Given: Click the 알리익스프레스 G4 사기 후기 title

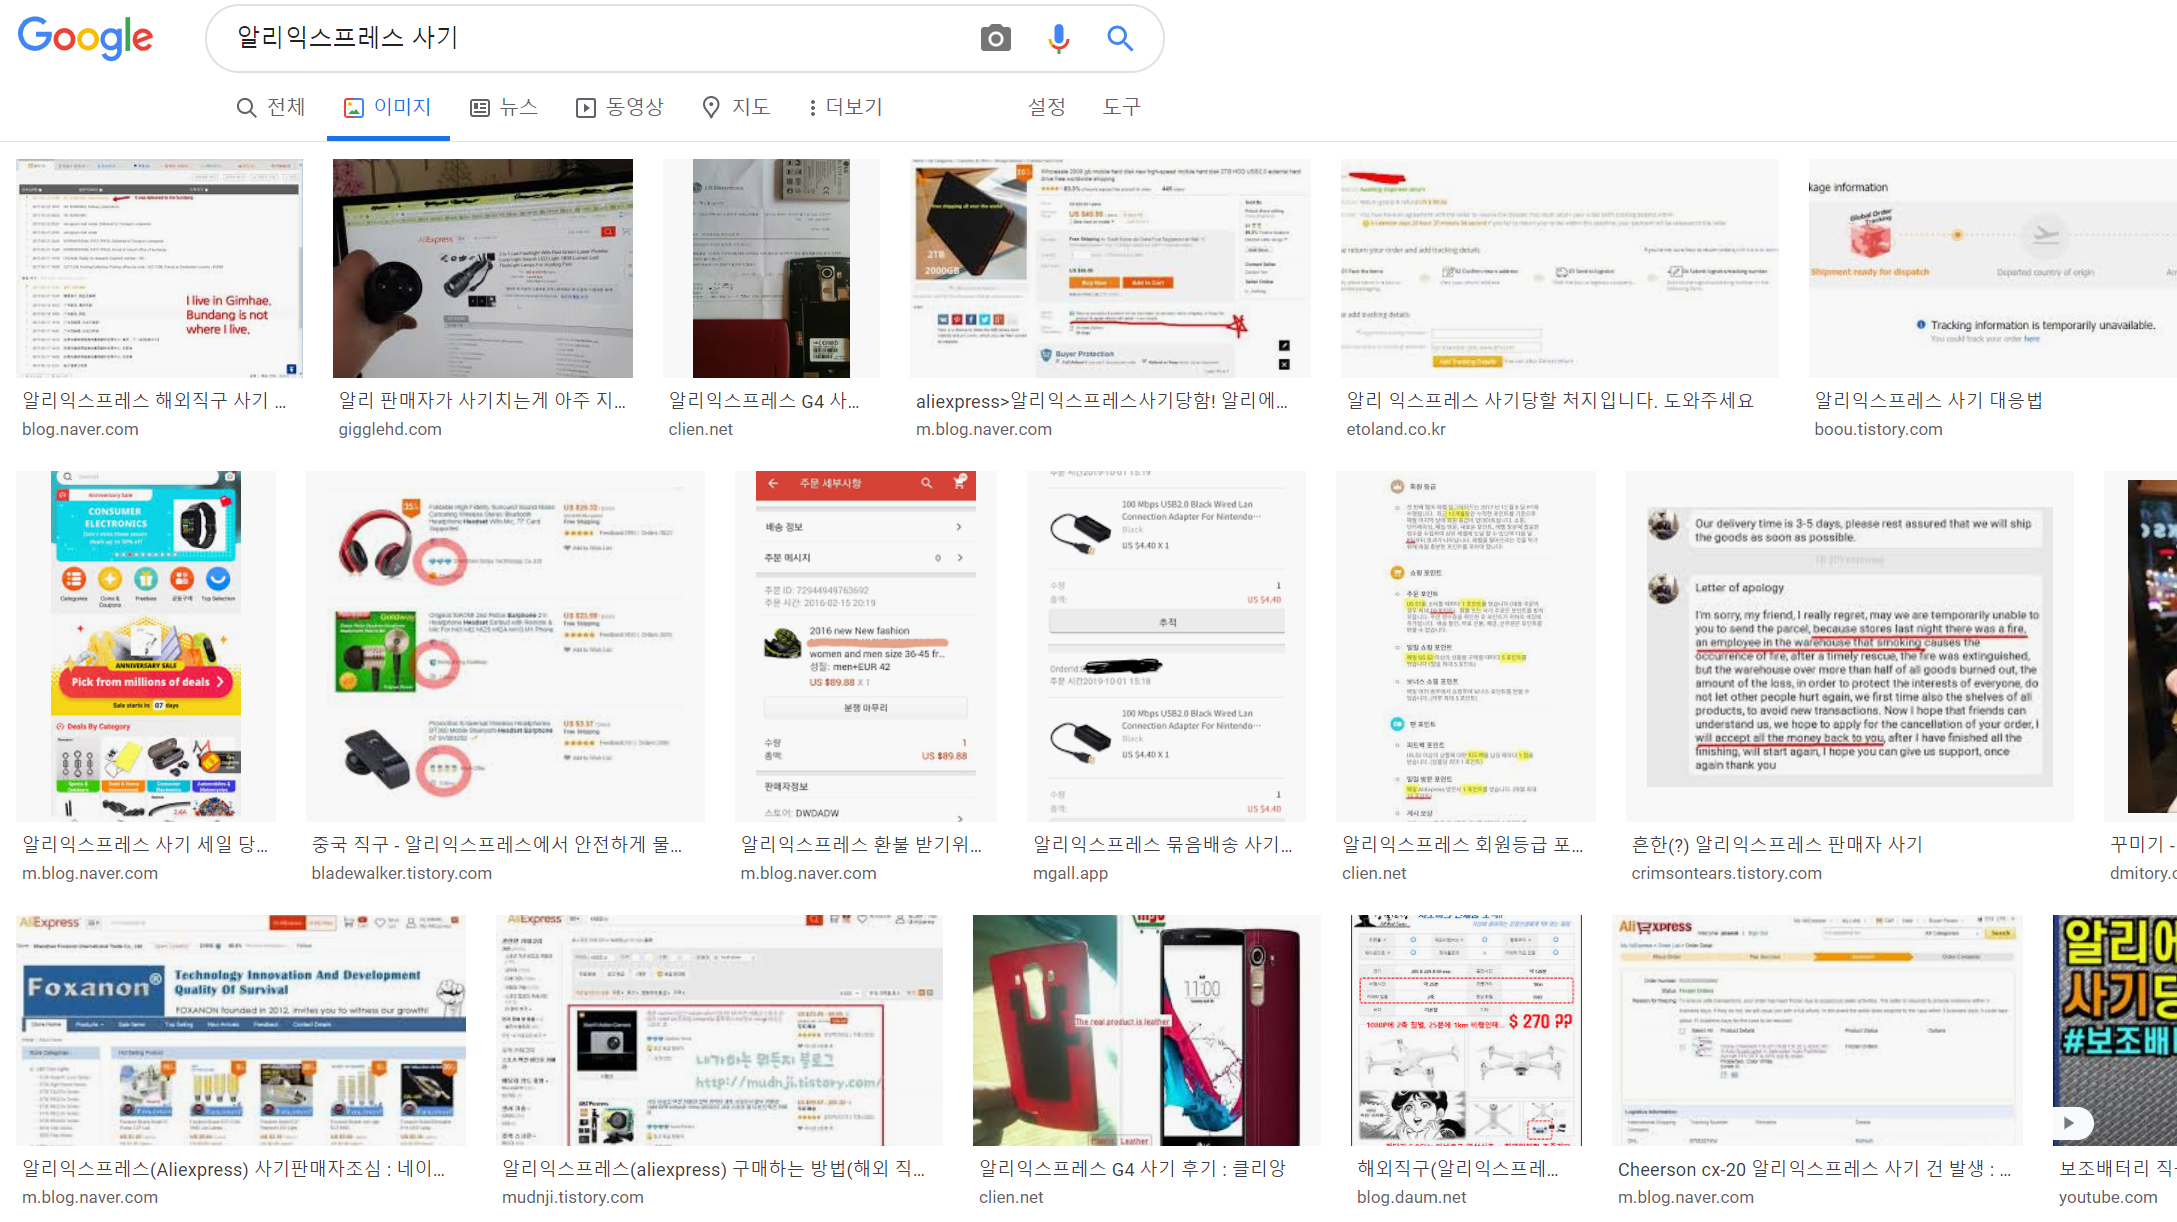Looking at the screenshot, I should tap(1132, 1168).
